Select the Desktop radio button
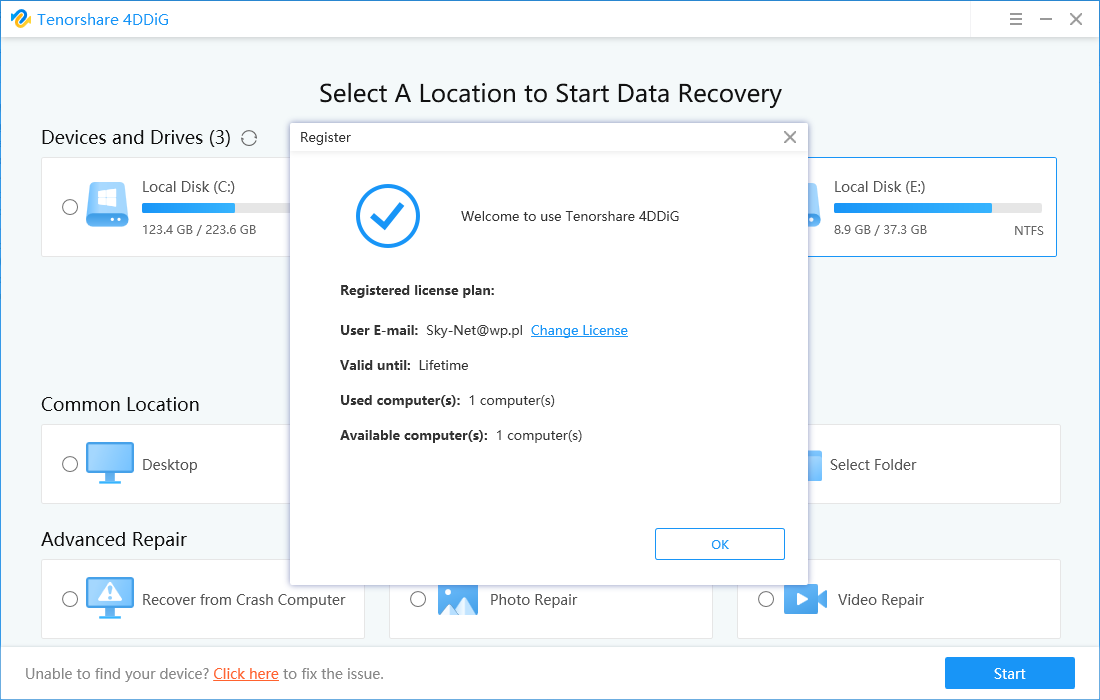The height and width of the screenshot is (700, 1100). coord(69,464)
